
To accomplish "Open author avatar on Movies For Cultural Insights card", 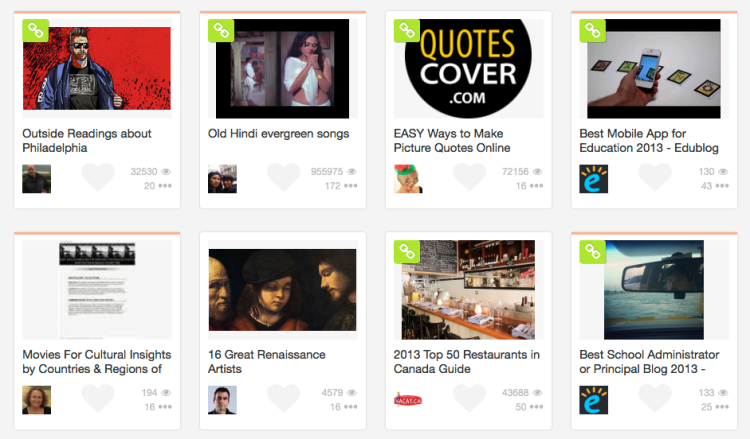I will pyautogui.click(x=36, y=400).
